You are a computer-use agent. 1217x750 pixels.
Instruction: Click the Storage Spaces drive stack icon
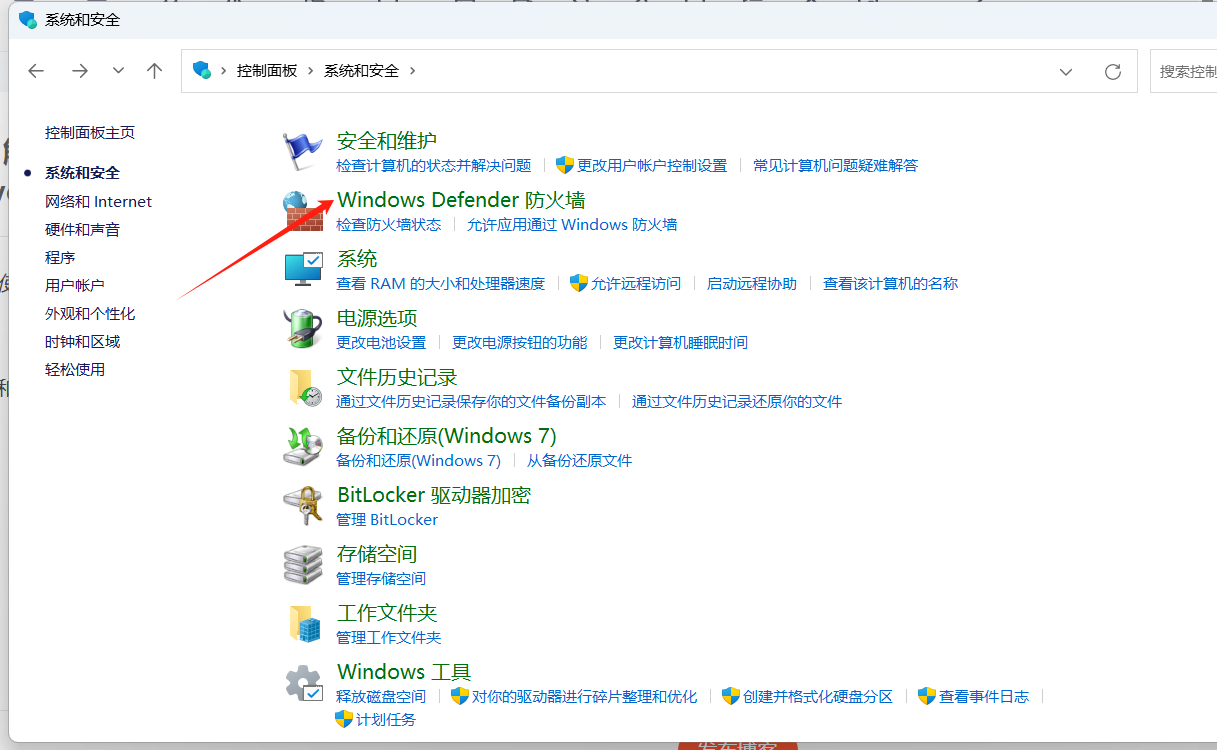pos(303,565)
